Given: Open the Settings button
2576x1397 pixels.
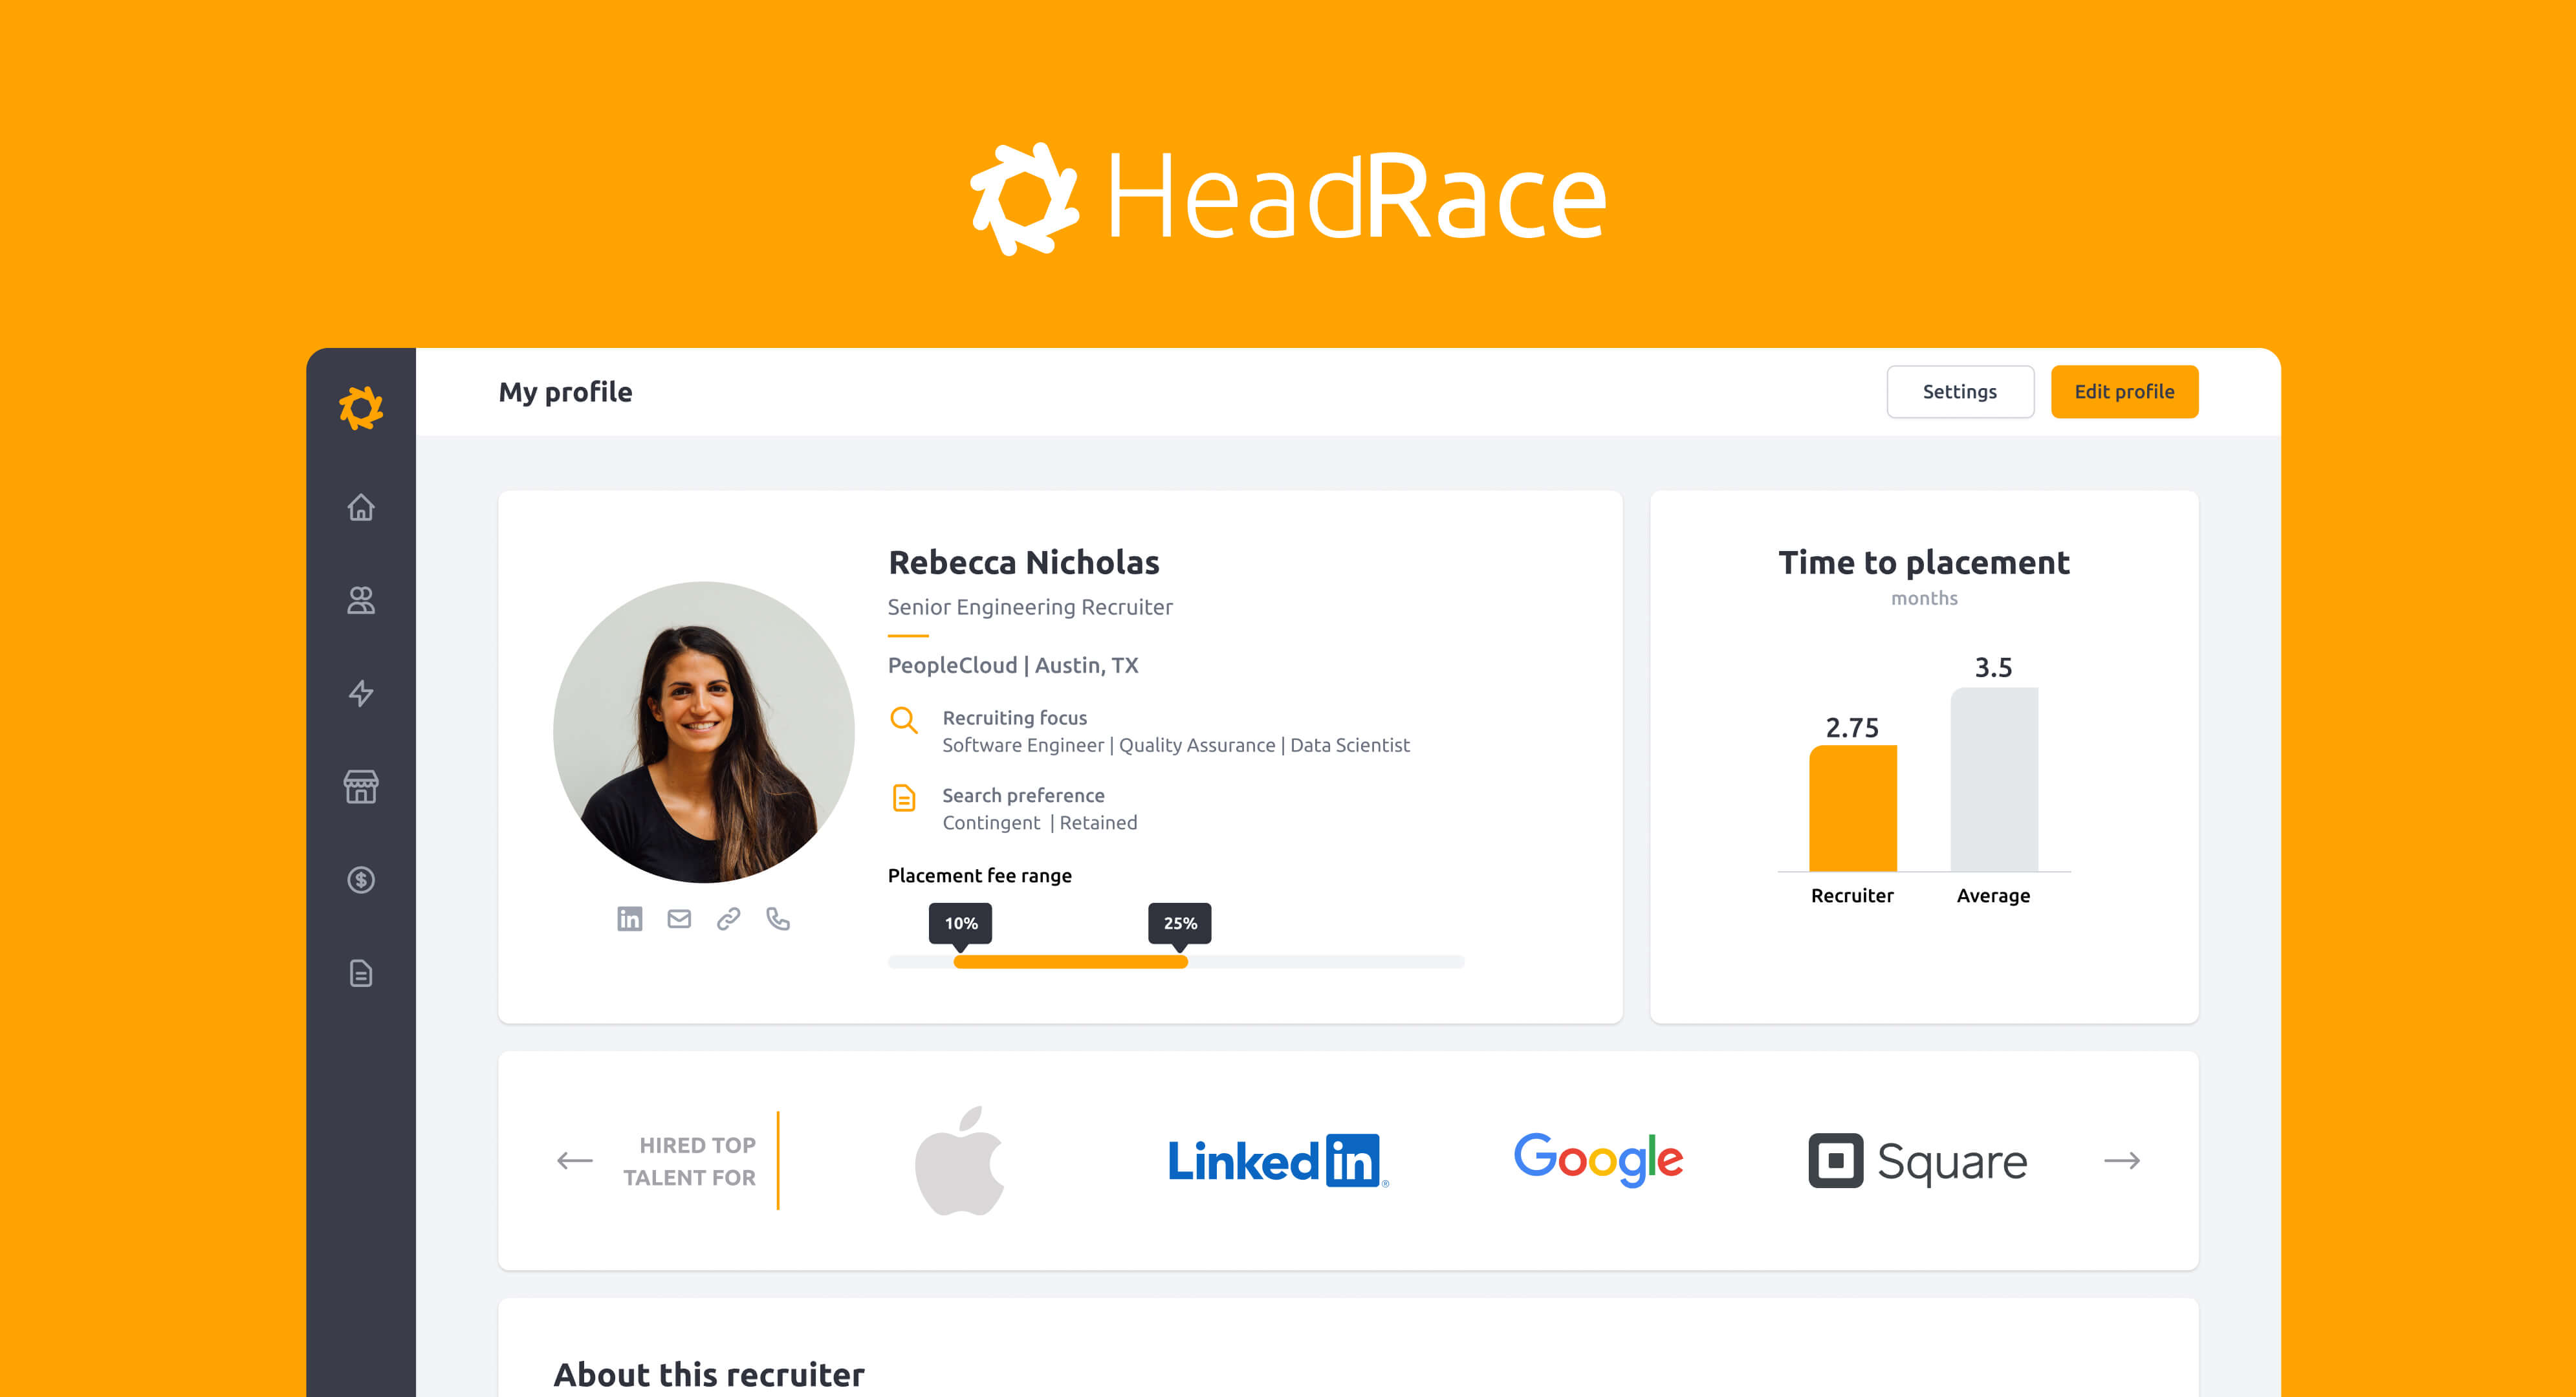Looking at the screenshot, I should 1959,392.
